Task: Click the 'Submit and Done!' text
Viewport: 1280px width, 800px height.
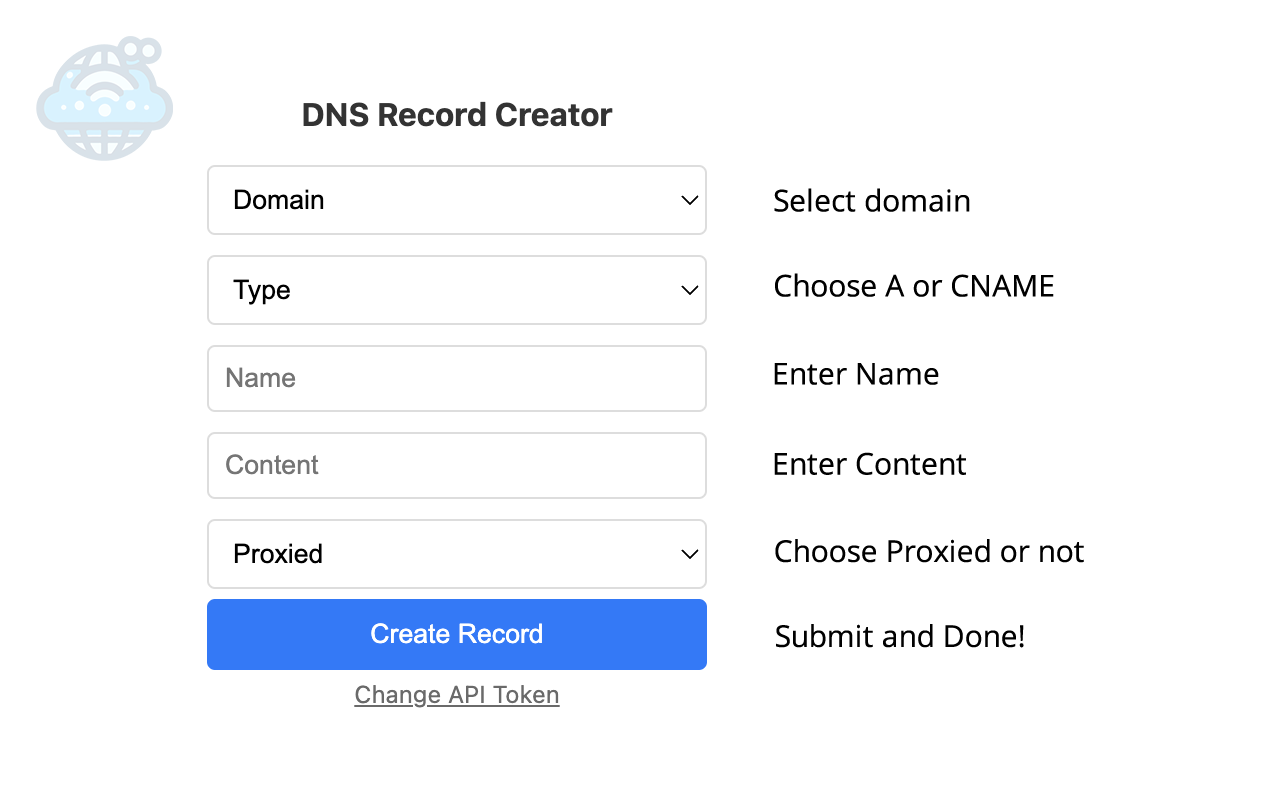Action: tap(900, 637)
